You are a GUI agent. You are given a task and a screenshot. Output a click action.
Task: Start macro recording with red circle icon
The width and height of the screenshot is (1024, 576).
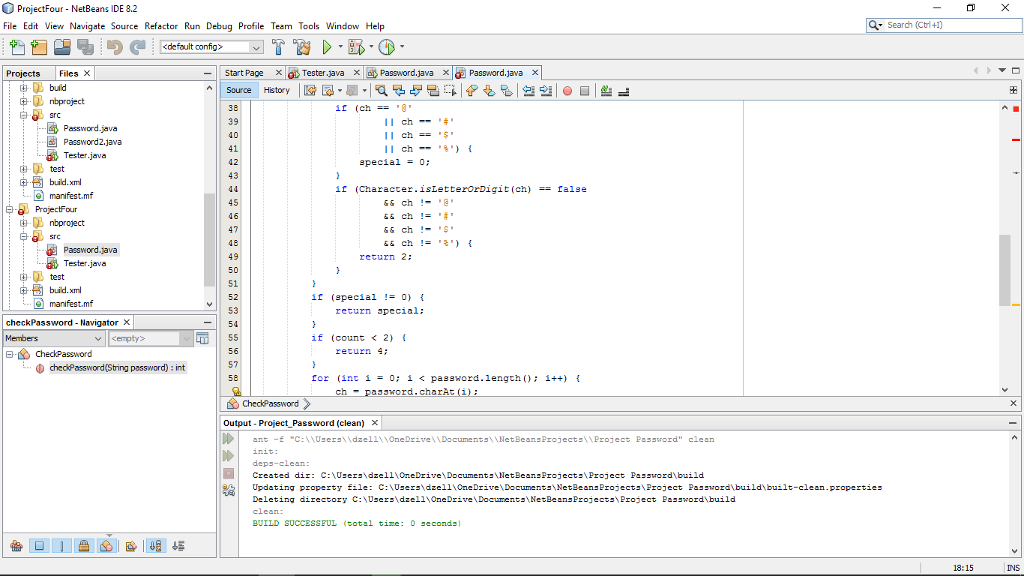pos(567,90)
